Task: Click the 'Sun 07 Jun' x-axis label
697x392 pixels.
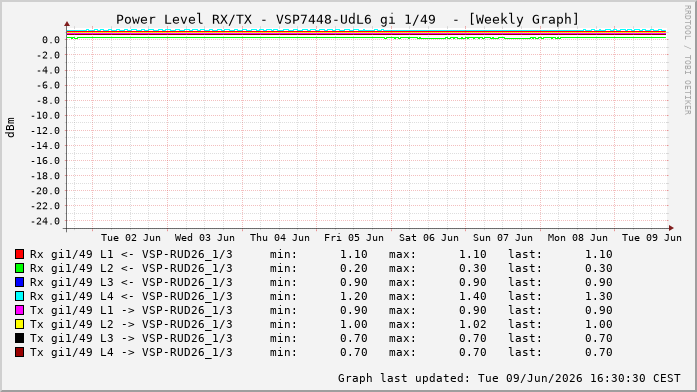Action: (x=503, y=238)
